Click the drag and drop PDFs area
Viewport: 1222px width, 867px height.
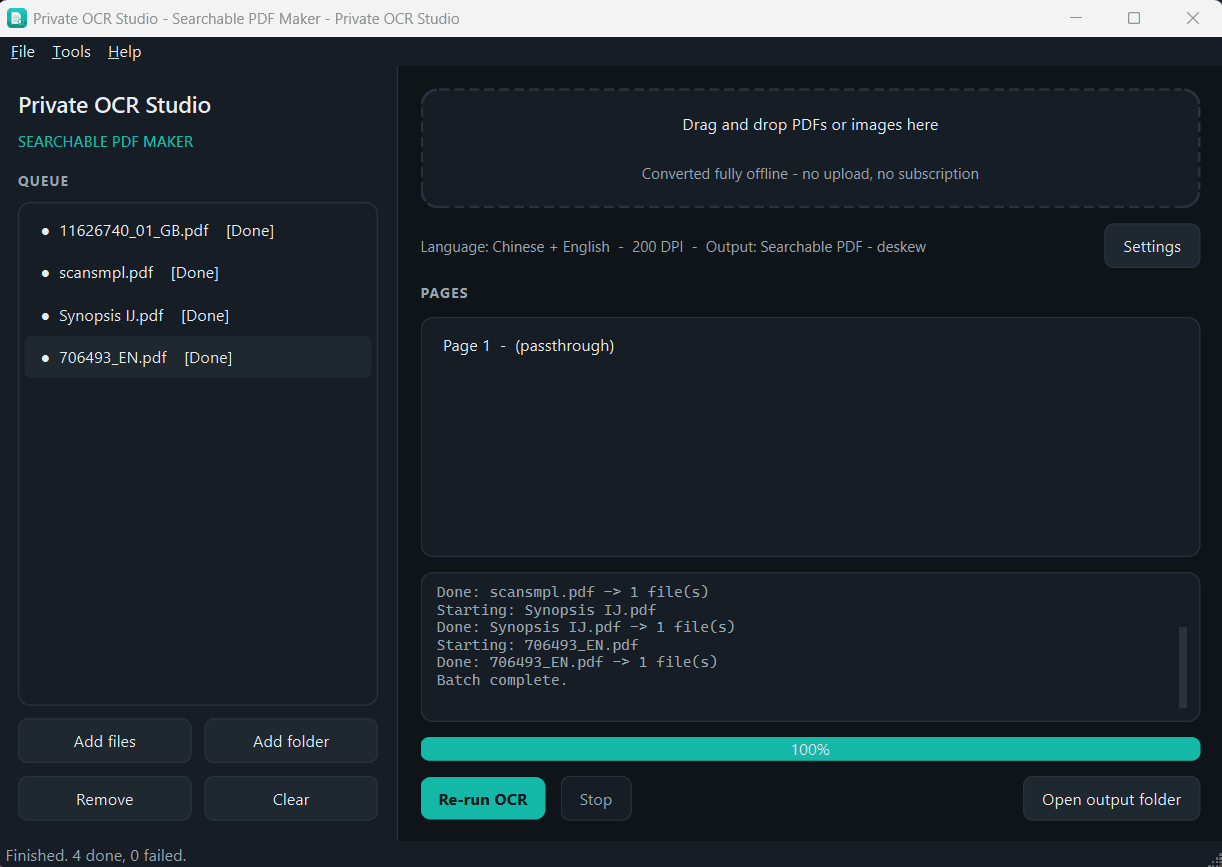[810, 148]
